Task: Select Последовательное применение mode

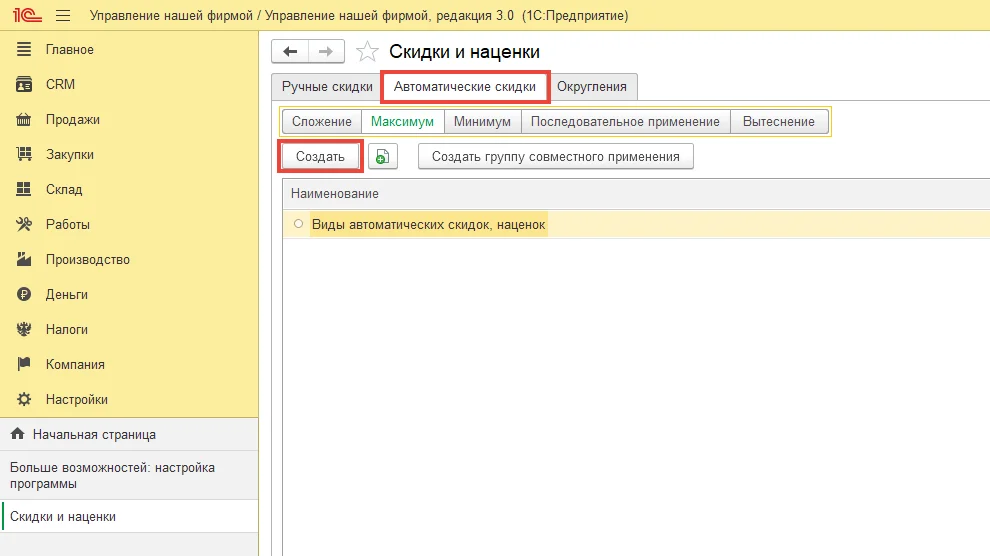Action: click(625, 122)
